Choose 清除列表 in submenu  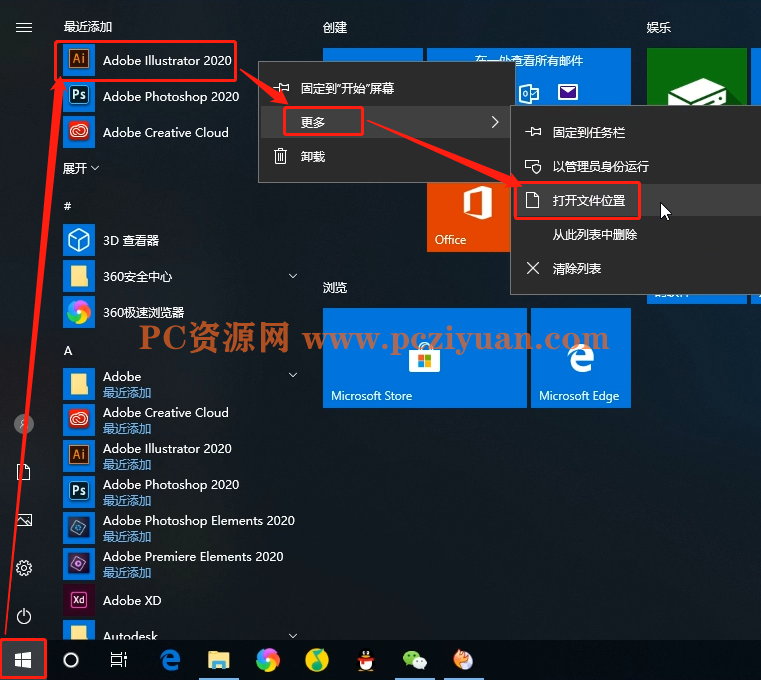tap(637, 268)
